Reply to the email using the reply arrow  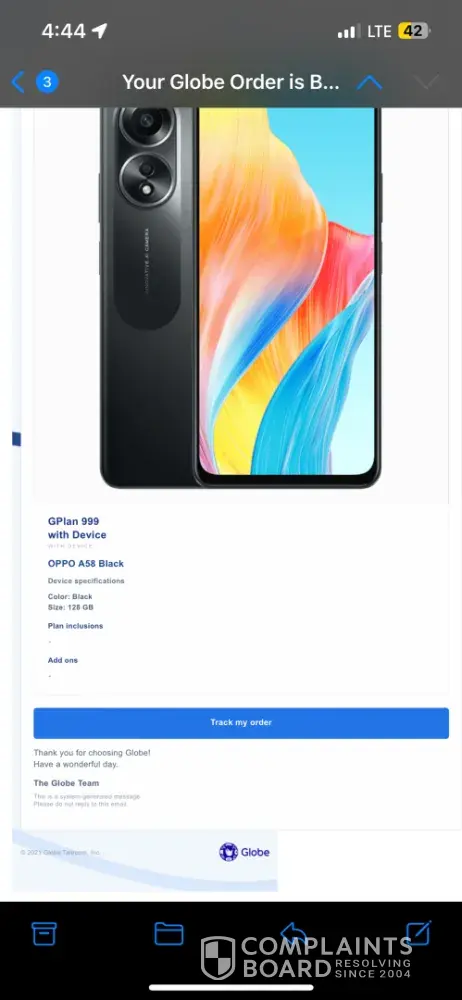pyautogui.click(x=294, y=933)
